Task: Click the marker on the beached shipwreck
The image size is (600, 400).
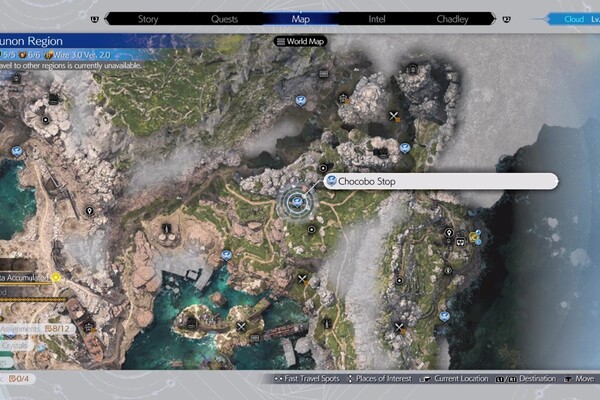Action: pos(89,328)
